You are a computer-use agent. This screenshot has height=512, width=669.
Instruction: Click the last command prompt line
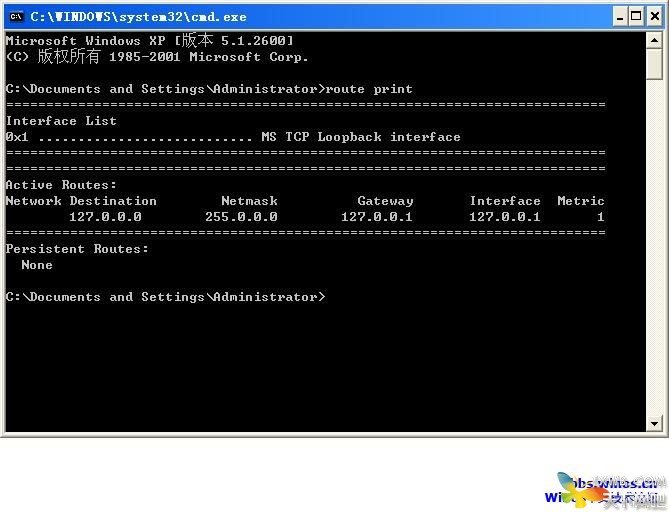[166, 297]
